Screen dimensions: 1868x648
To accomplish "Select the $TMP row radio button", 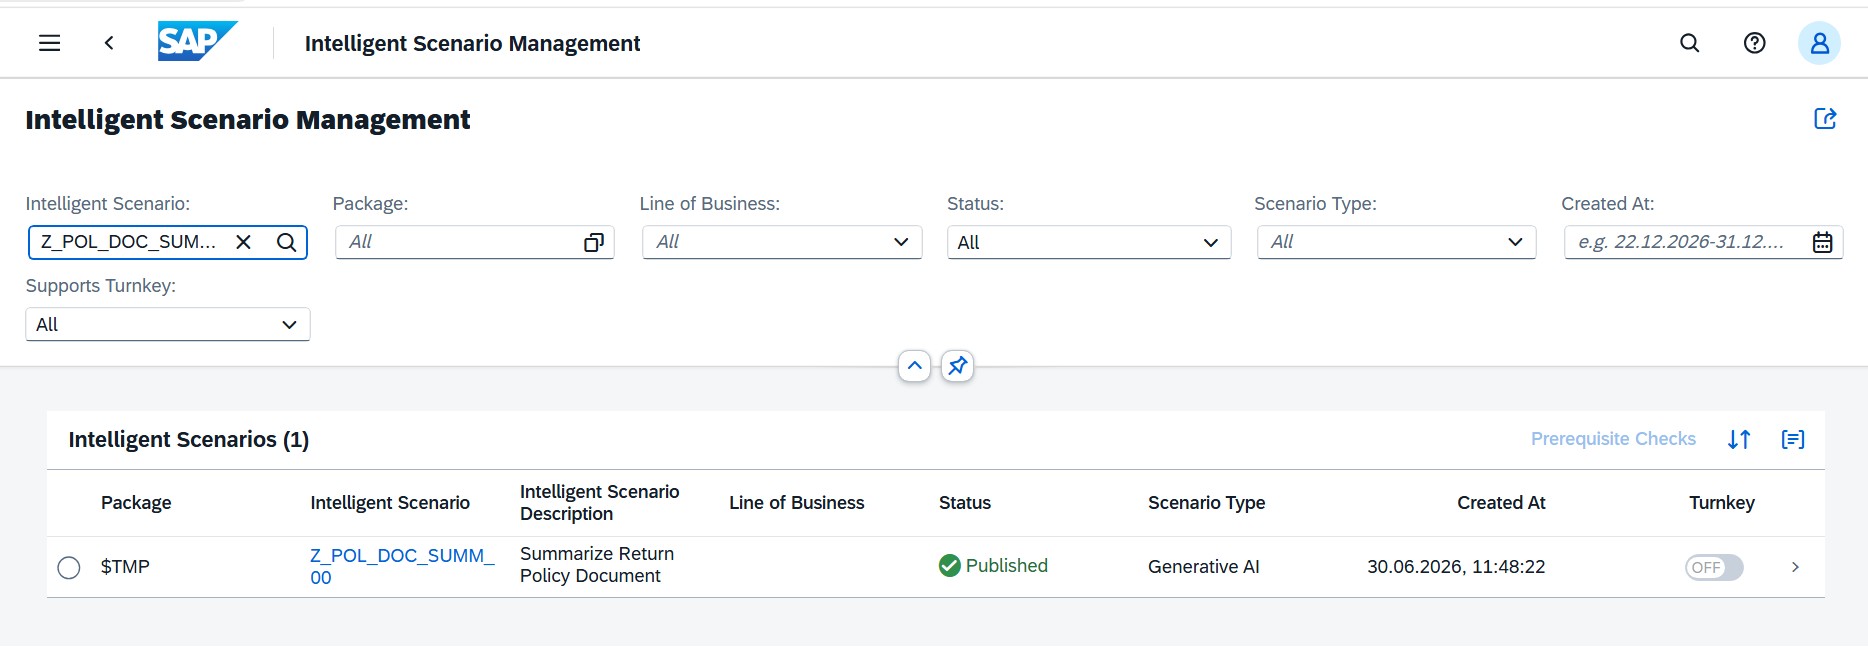I will (x=69, y=568).
